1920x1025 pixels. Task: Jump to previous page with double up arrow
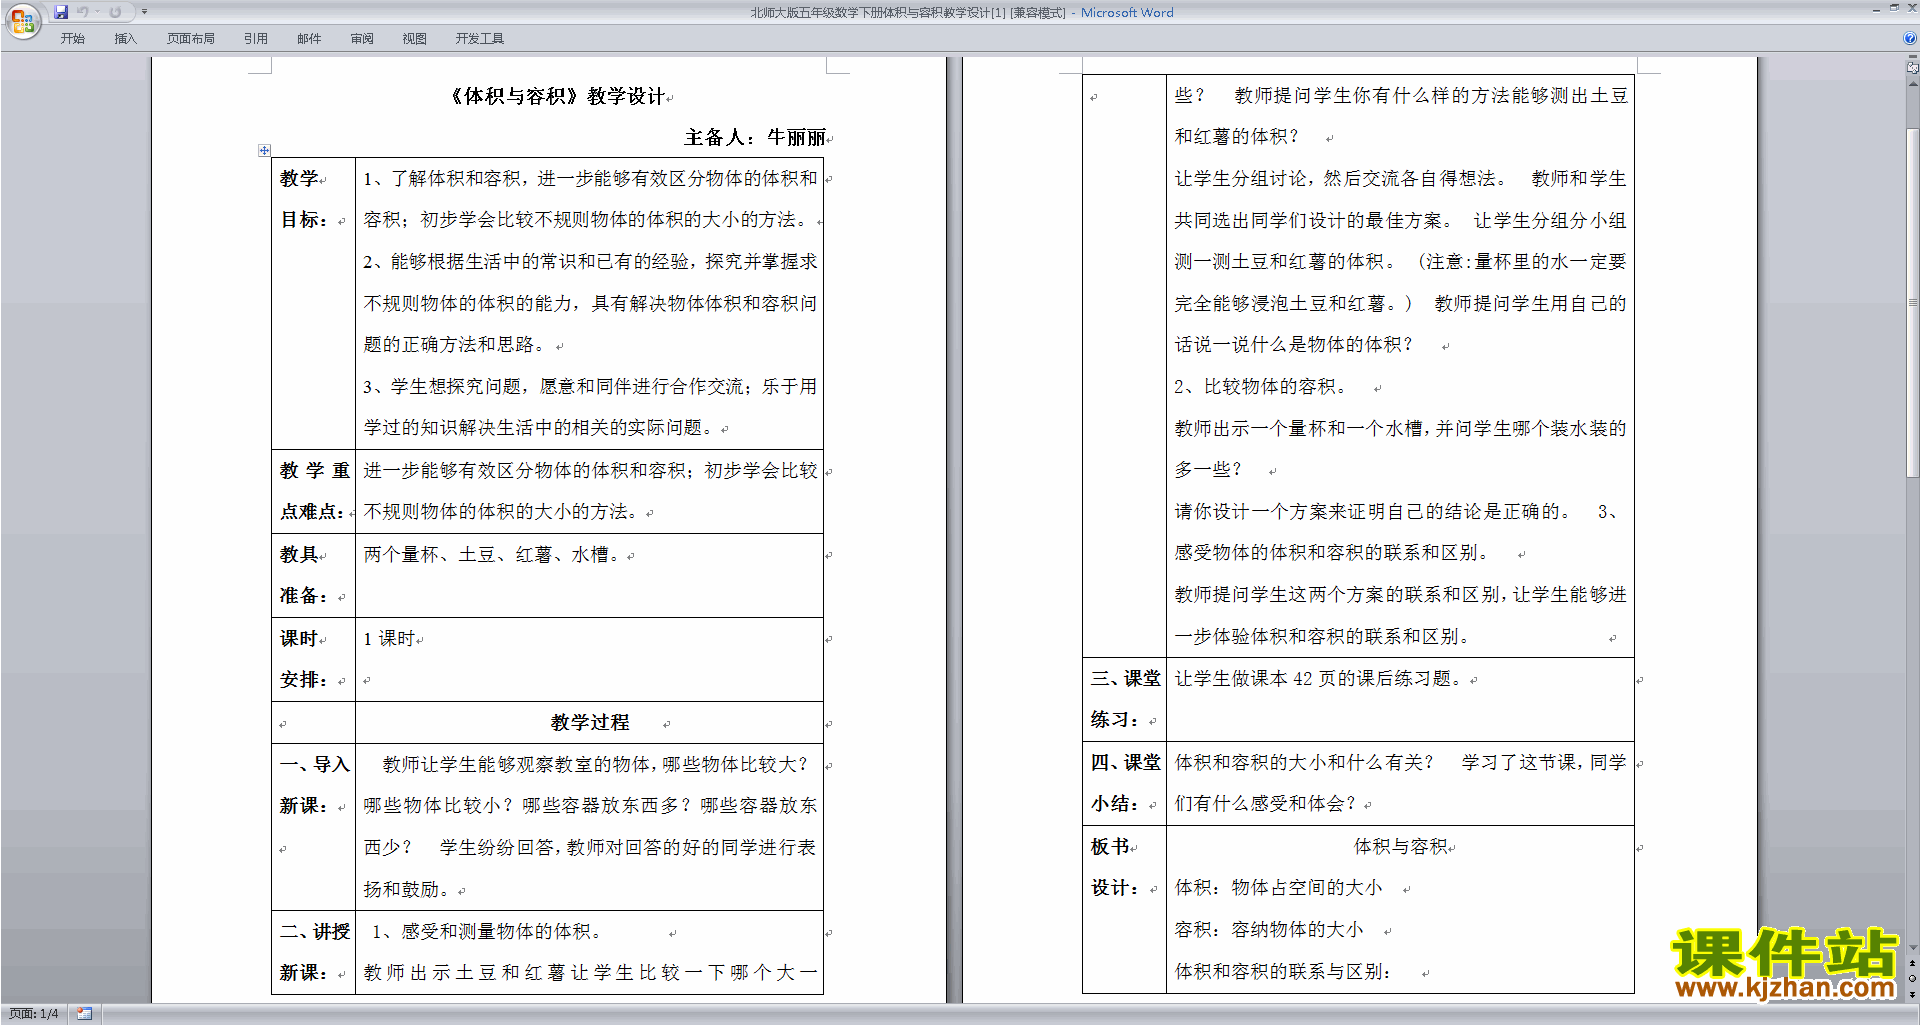click(x=1913, y=963)
